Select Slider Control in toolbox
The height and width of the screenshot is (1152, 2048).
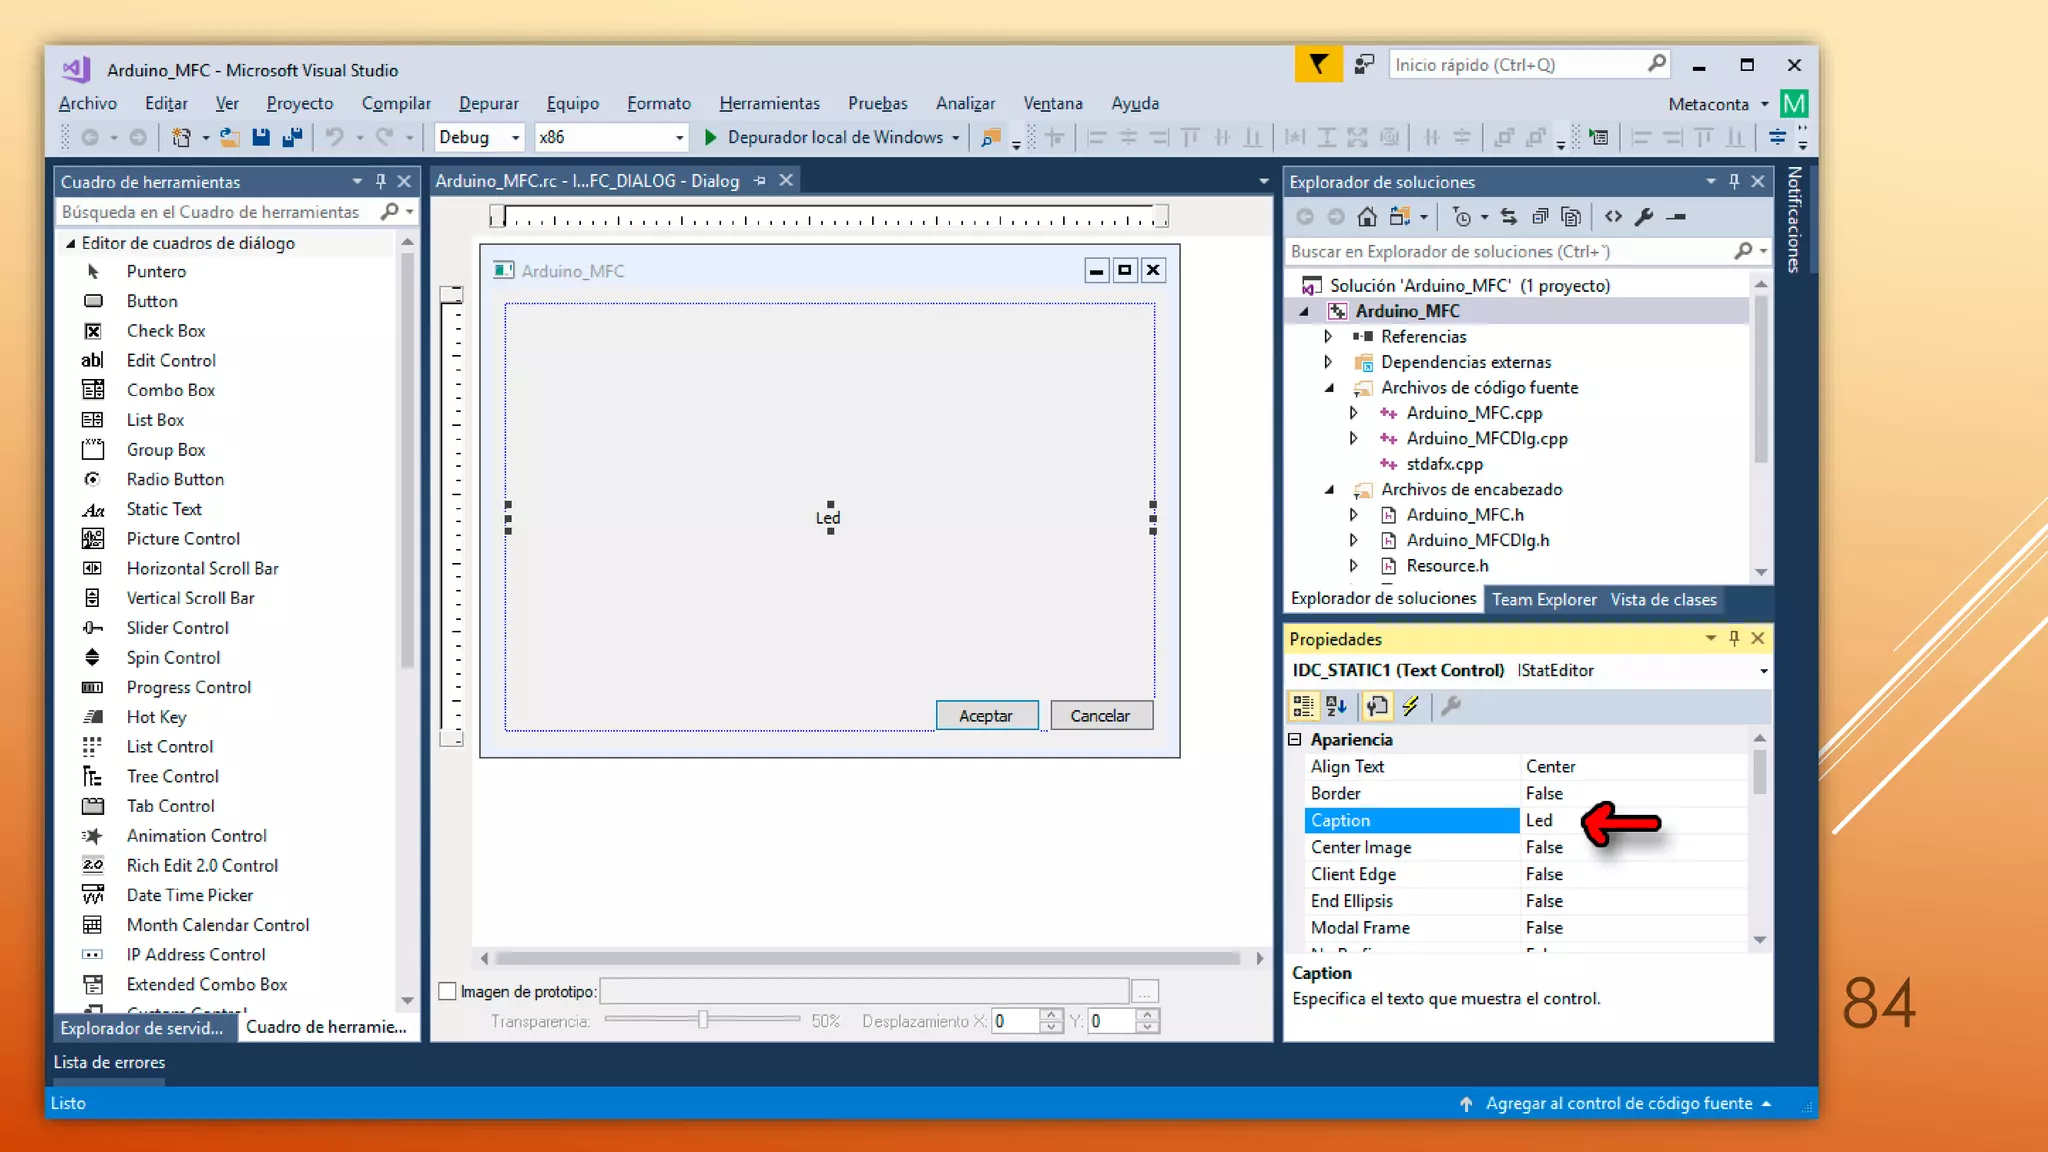point(177,628)
